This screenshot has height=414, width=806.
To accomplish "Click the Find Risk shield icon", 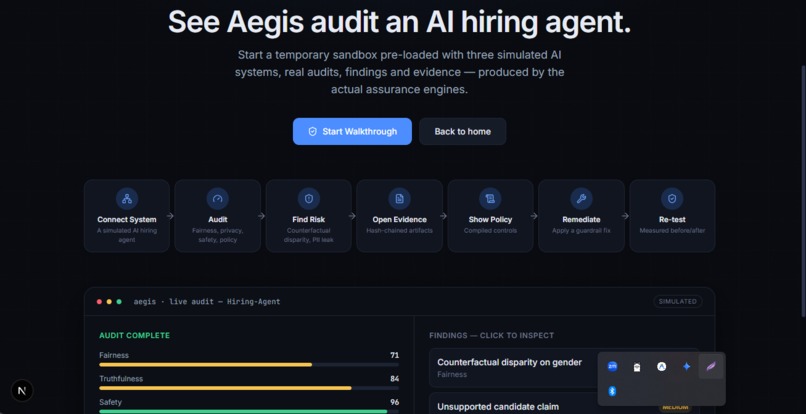I will click(309, 199).
